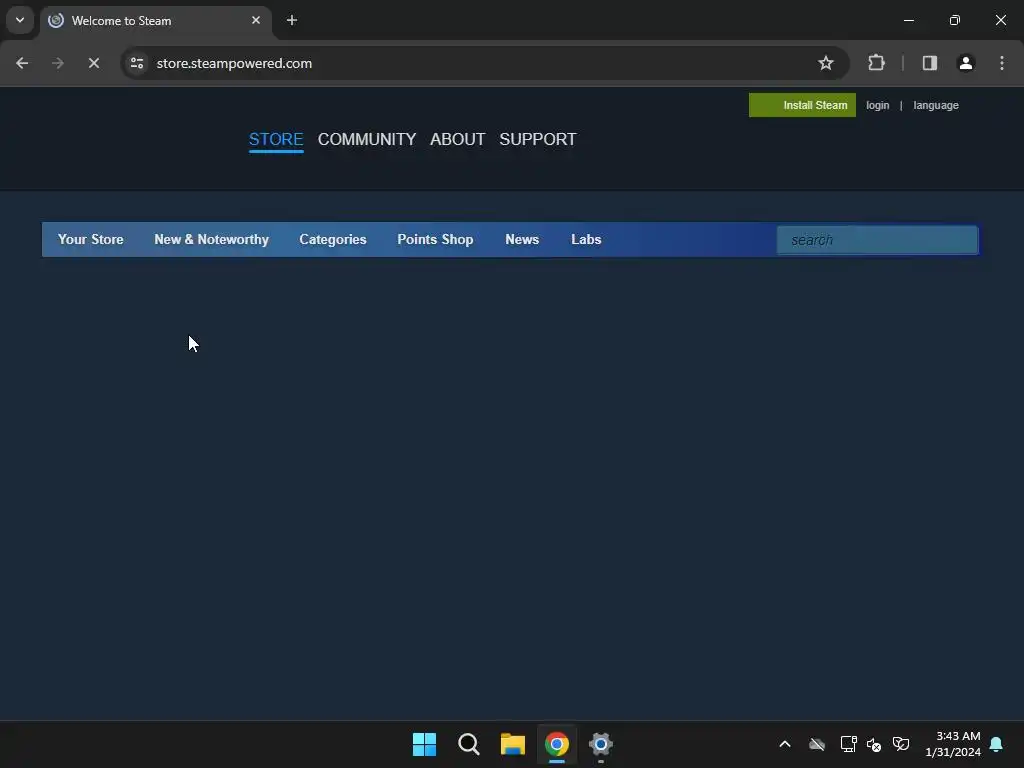Open New & Noteworthy menu
The height and width of the screenshot is (768, 1024).
(212, 239)
